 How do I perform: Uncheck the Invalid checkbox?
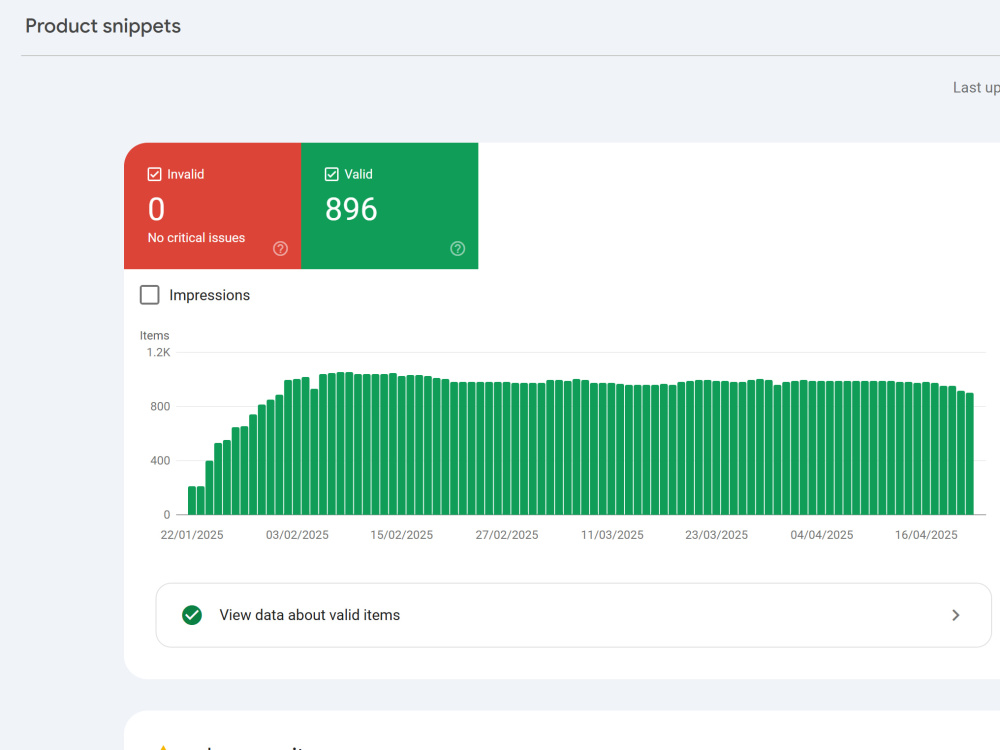tap(154, 174)
